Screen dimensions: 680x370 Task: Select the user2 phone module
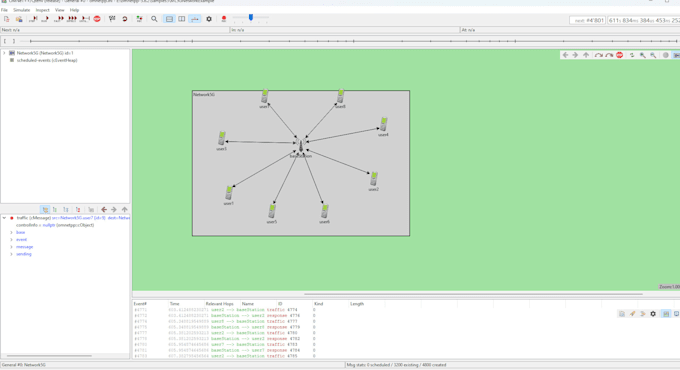tap(373, 179)
